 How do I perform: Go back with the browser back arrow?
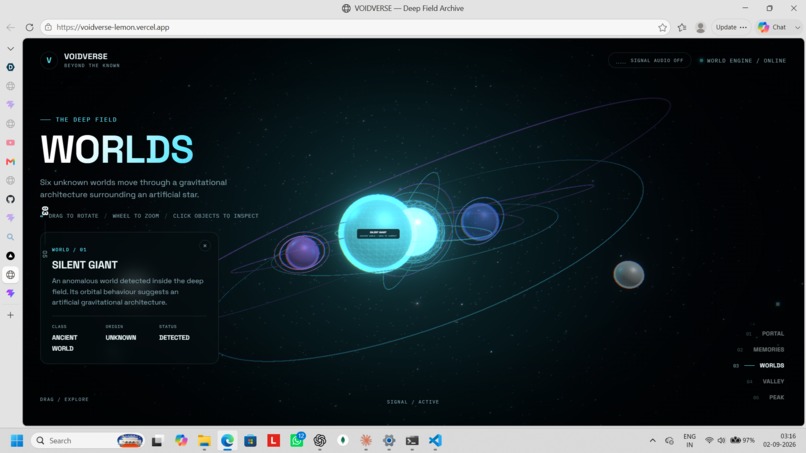pos(10,27)
